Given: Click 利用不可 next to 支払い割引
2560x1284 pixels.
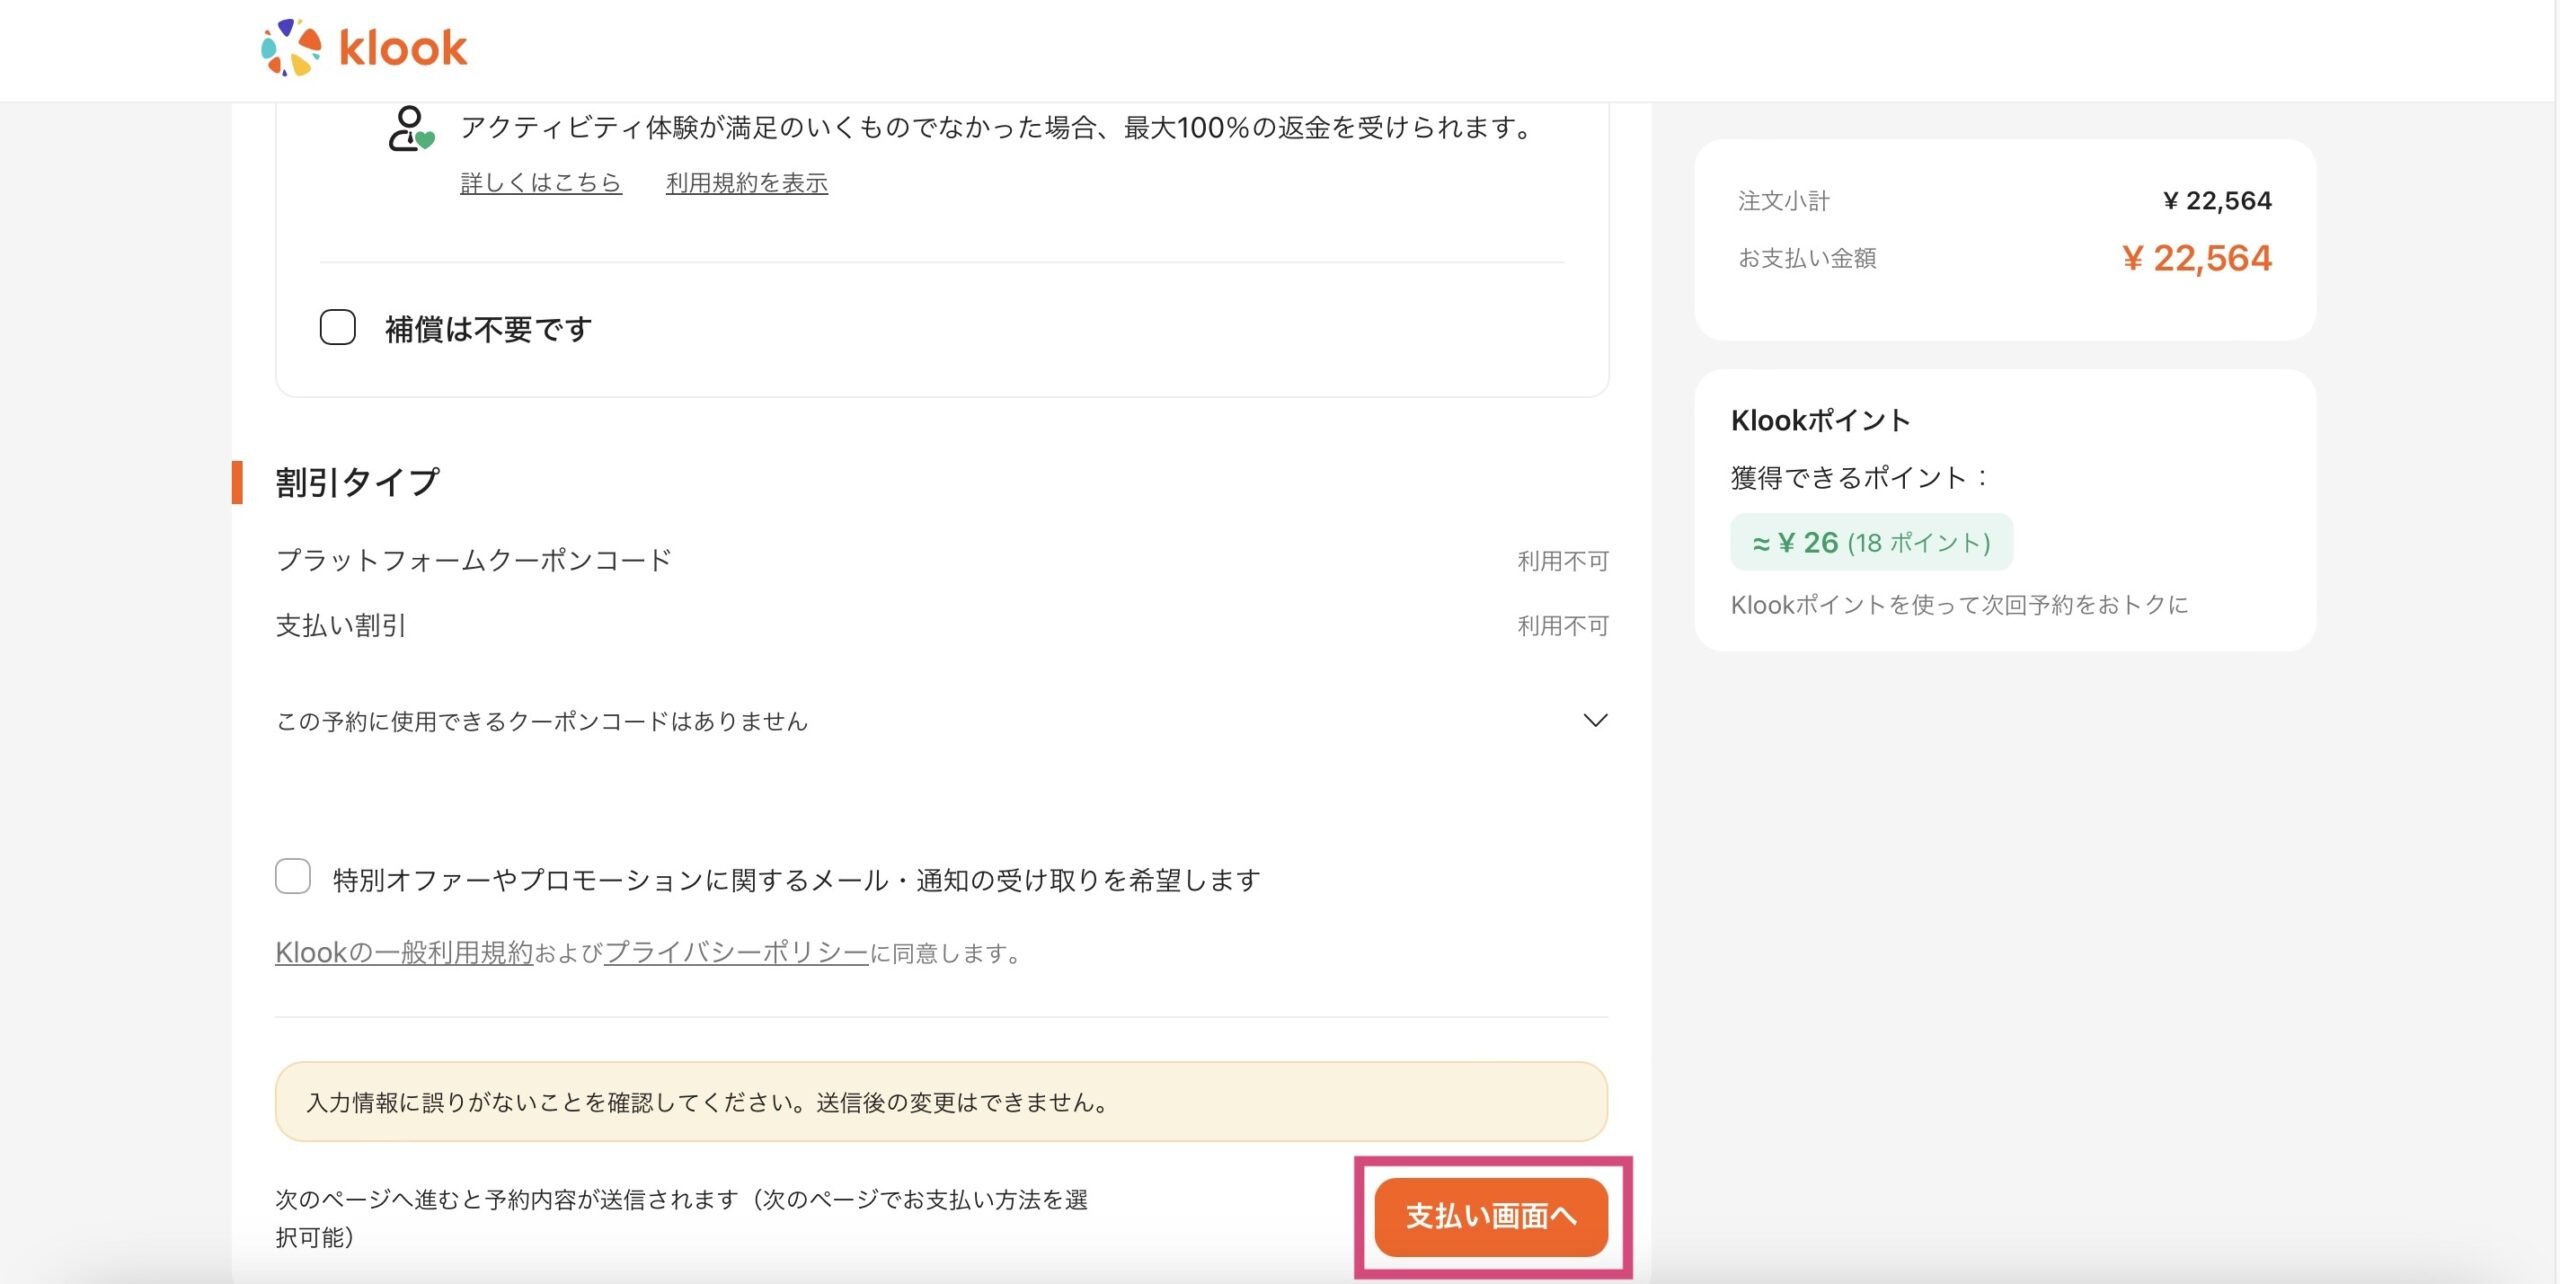Looking at the screenshot, I should pos(1563,626).
